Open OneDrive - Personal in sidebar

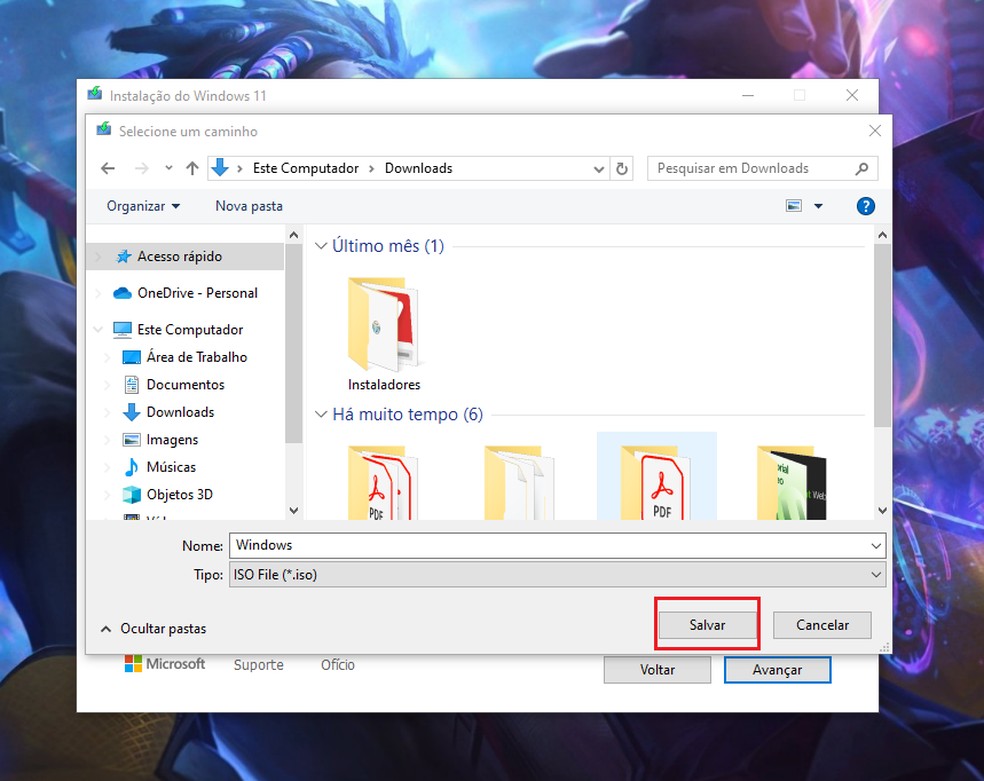(197, 293)
